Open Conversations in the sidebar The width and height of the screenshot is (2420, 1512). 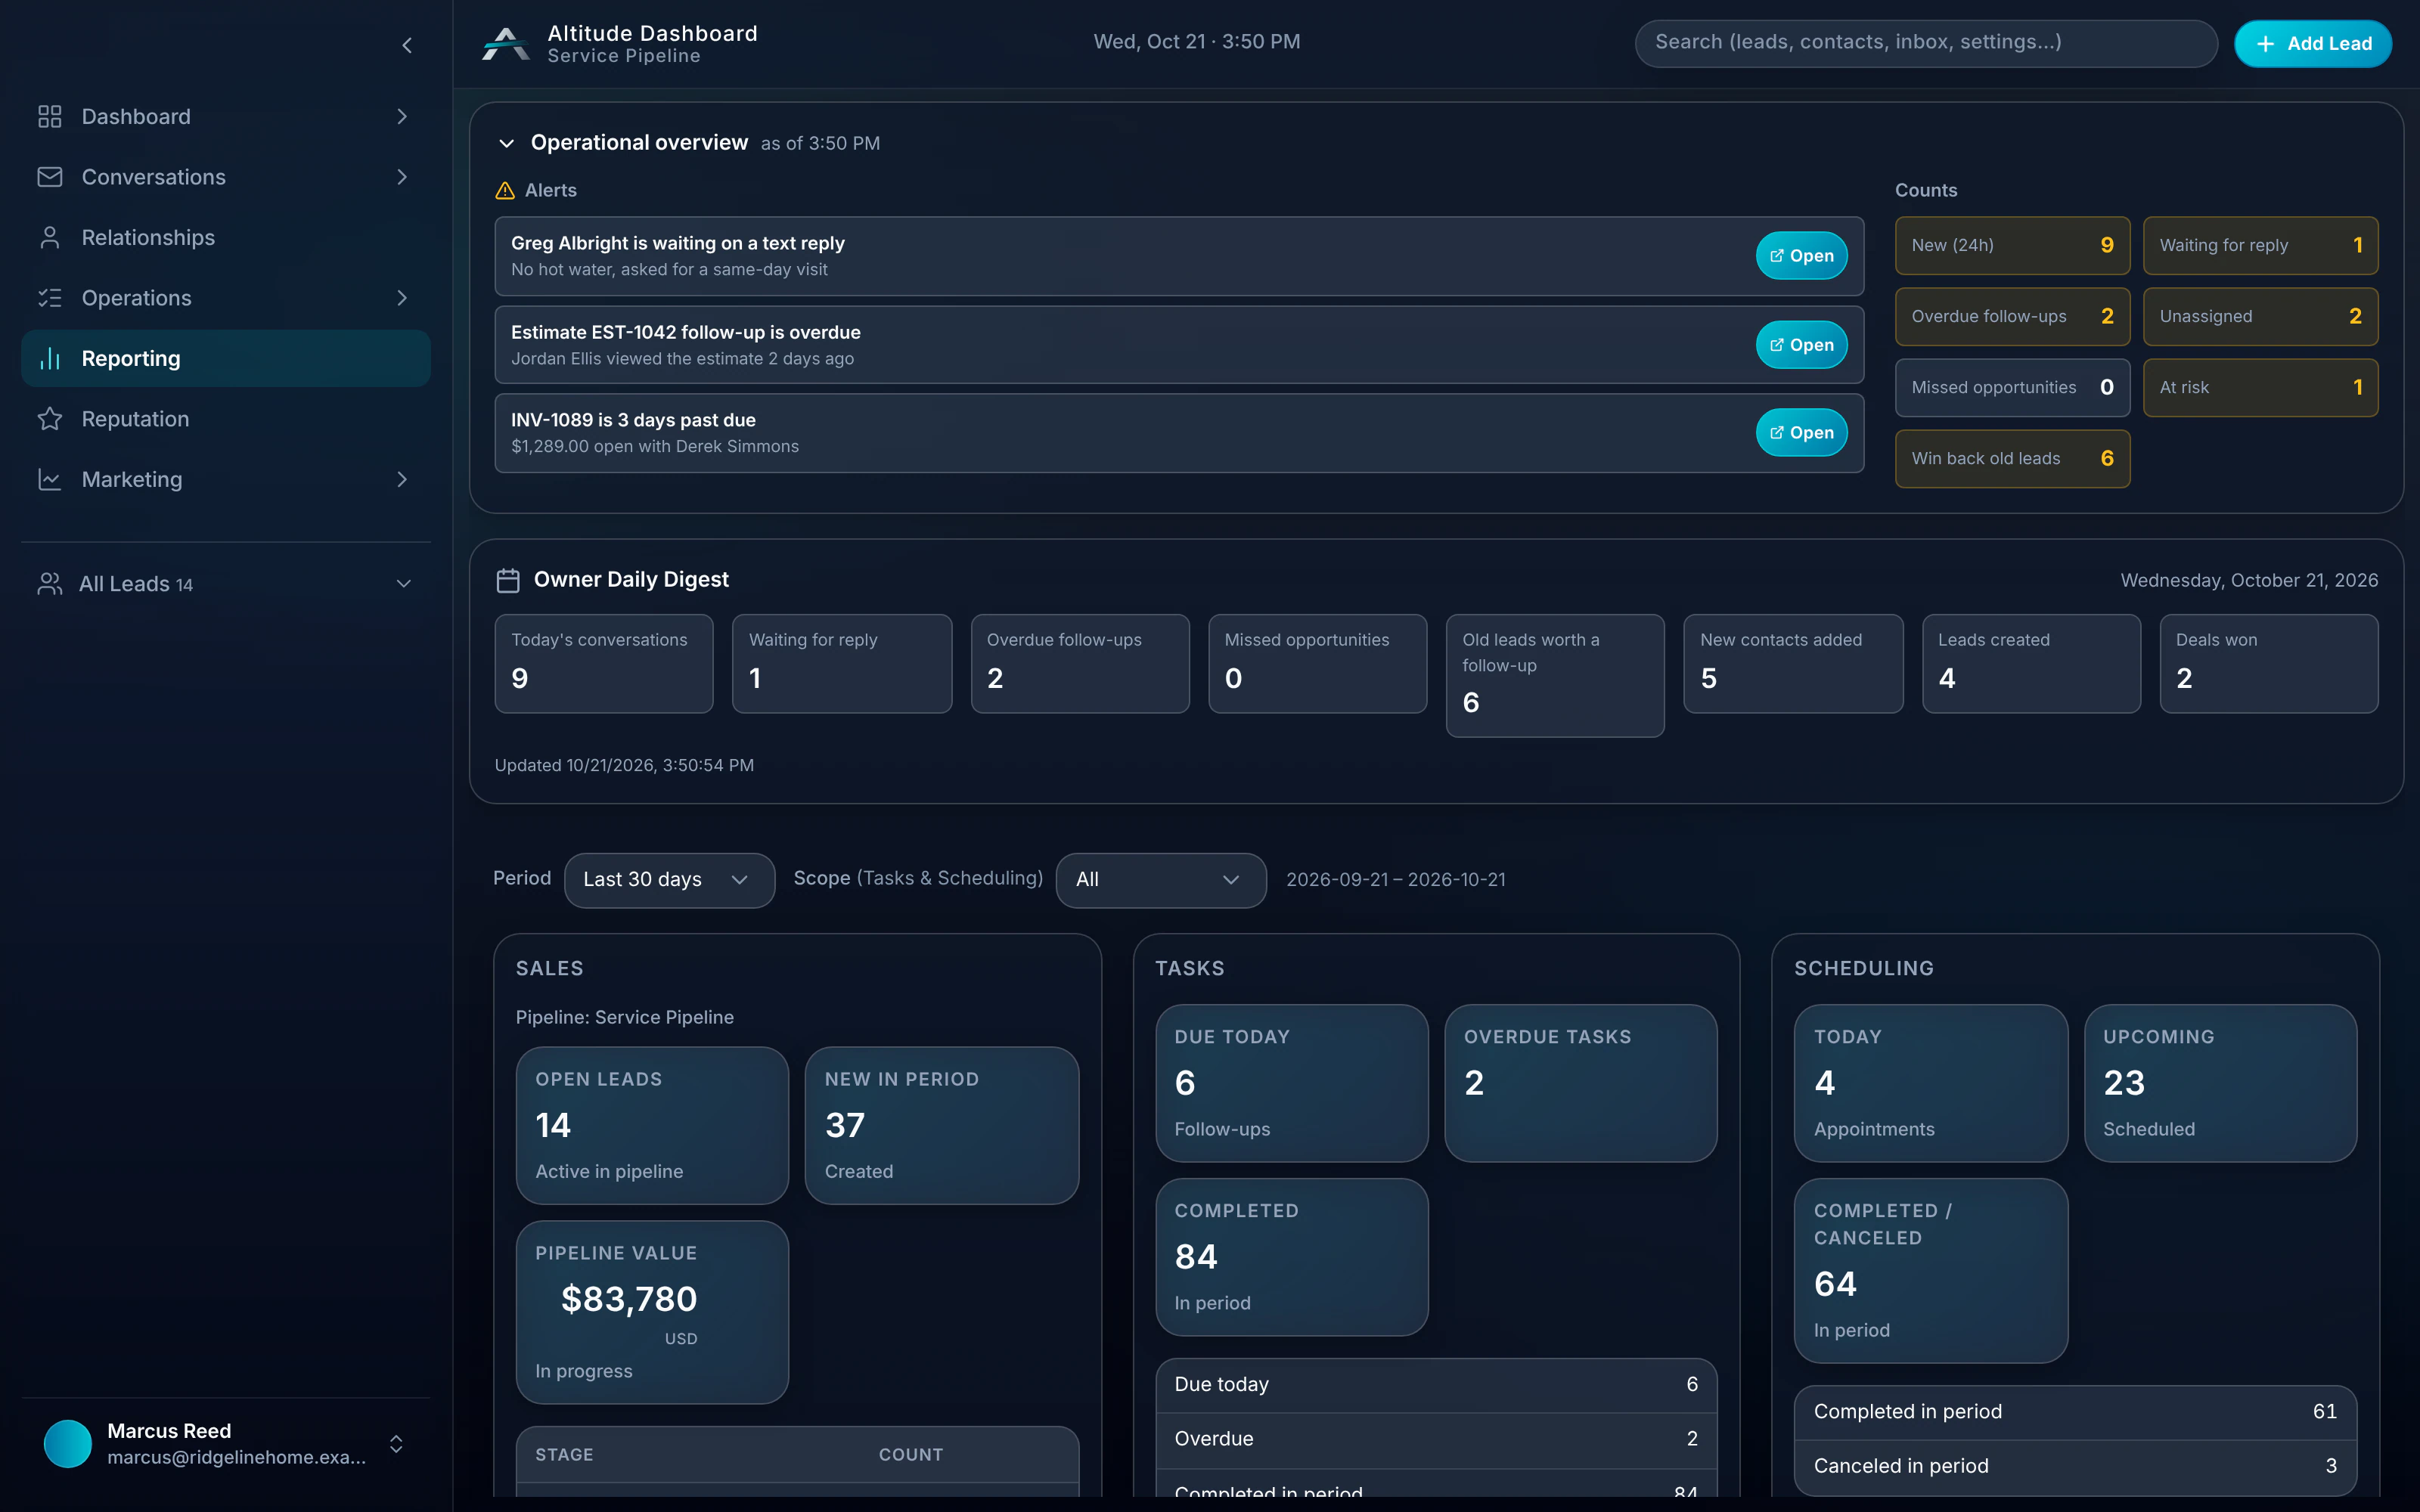click(226, 177)
